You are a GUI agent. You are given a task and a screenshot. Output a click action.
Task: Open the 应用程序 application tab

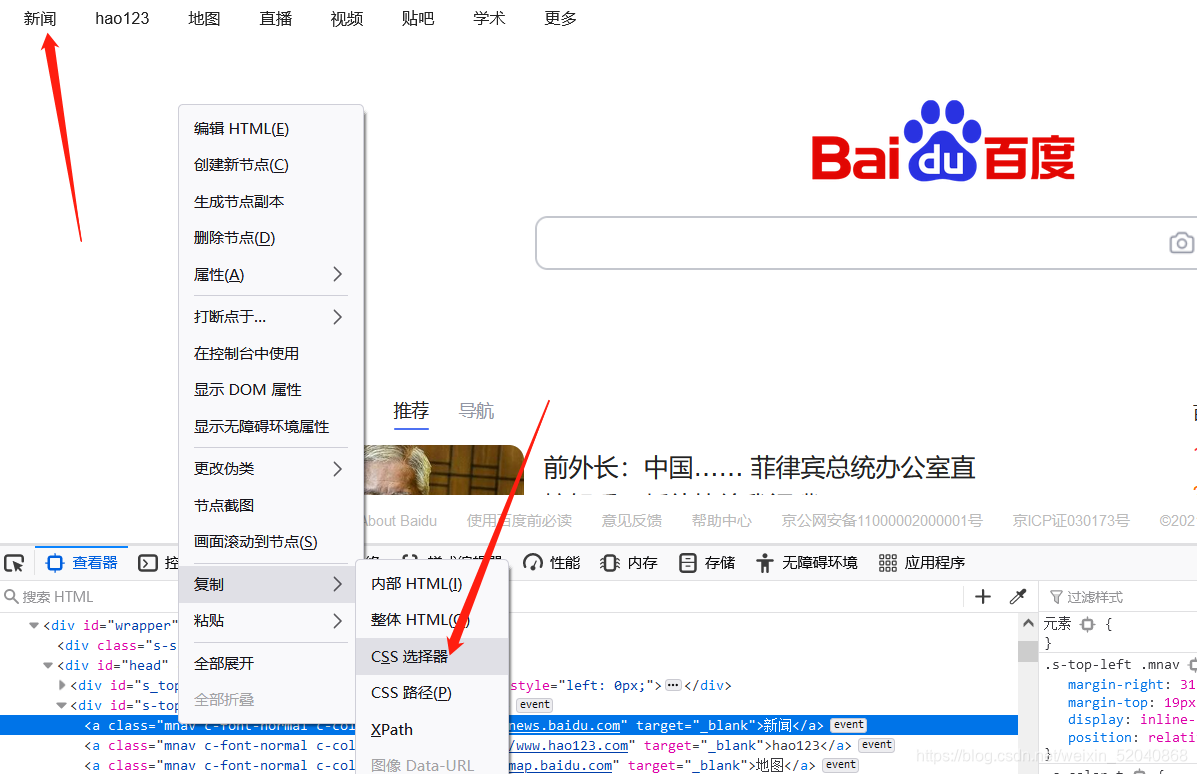(x=921, y=563)
